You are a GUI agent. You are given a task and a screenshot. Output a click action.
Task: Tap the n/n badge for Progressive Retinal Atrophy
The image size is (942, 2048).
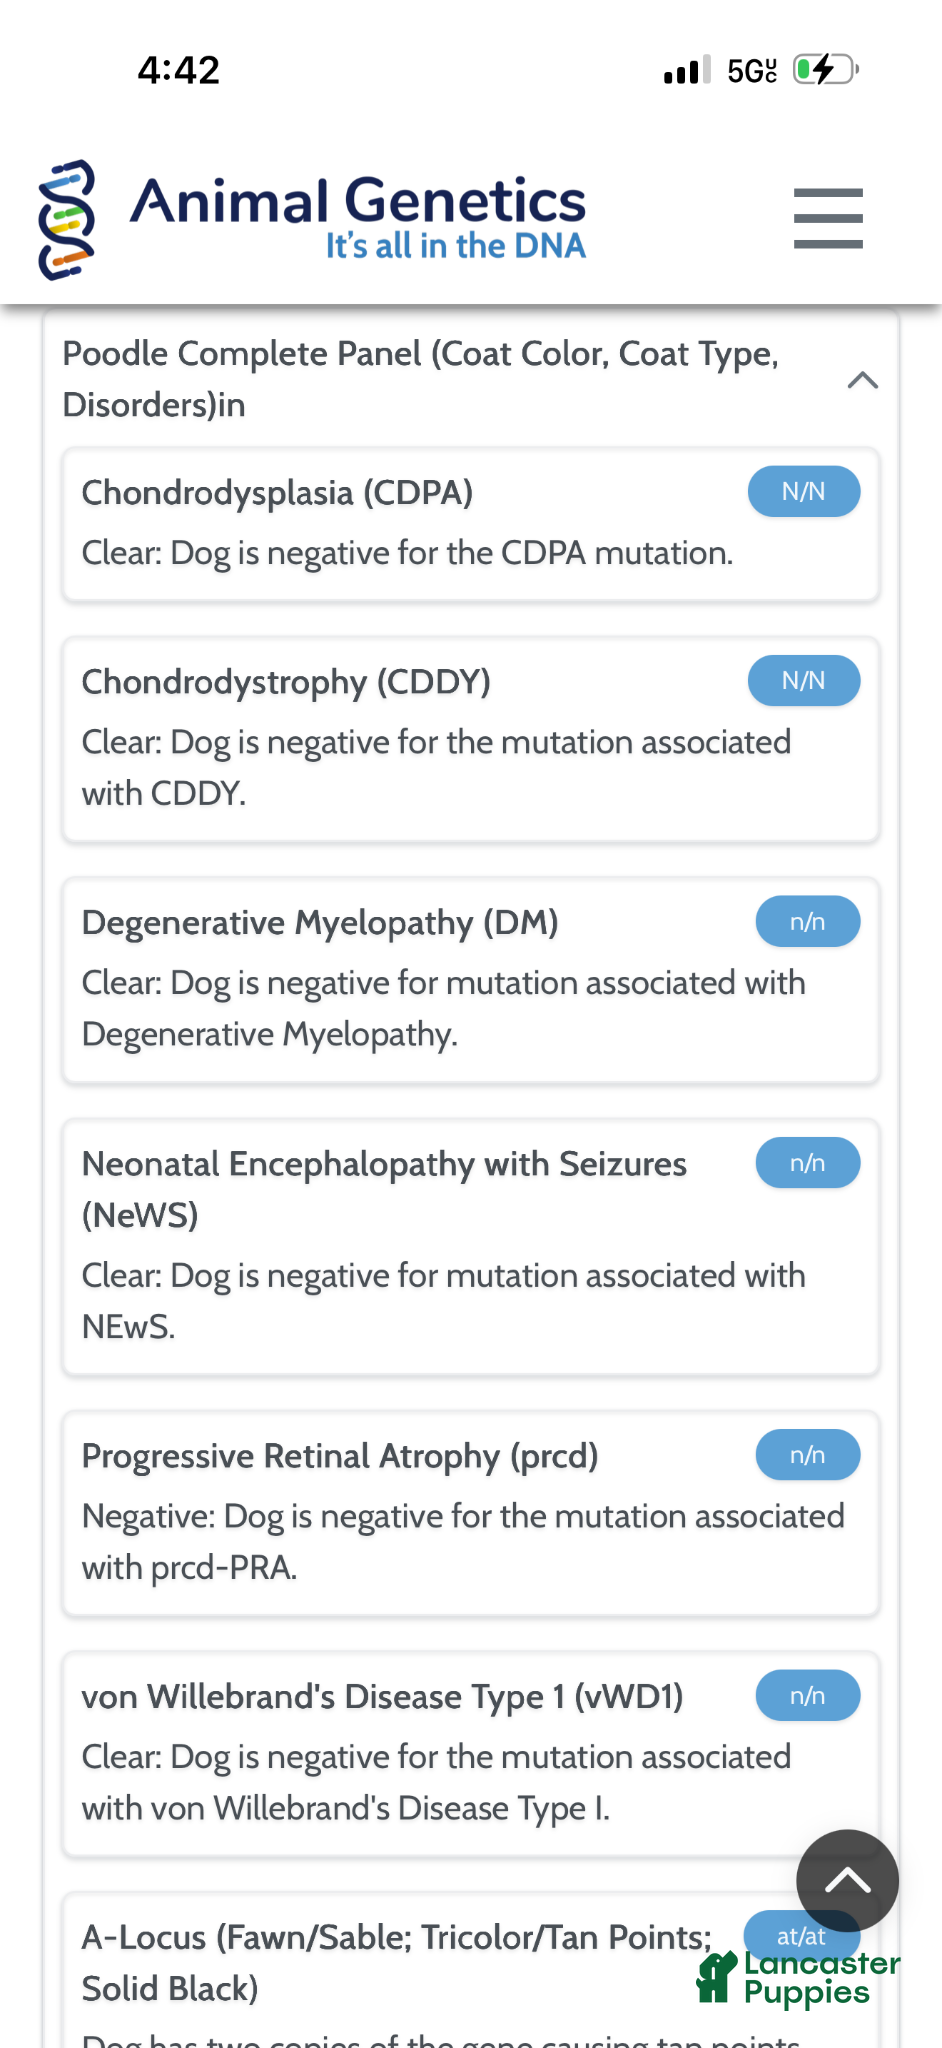click(808, 1455)
